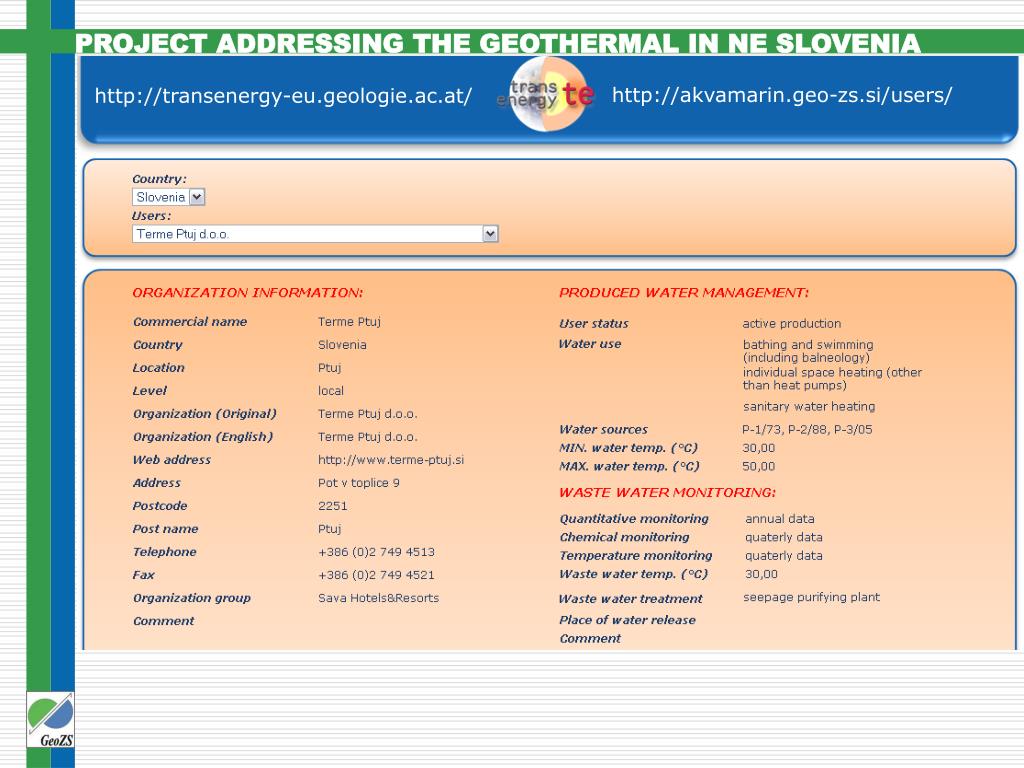
Task: Select water sources 'P-1/73, P-2/88, P-3/05'
Action: 807,430
